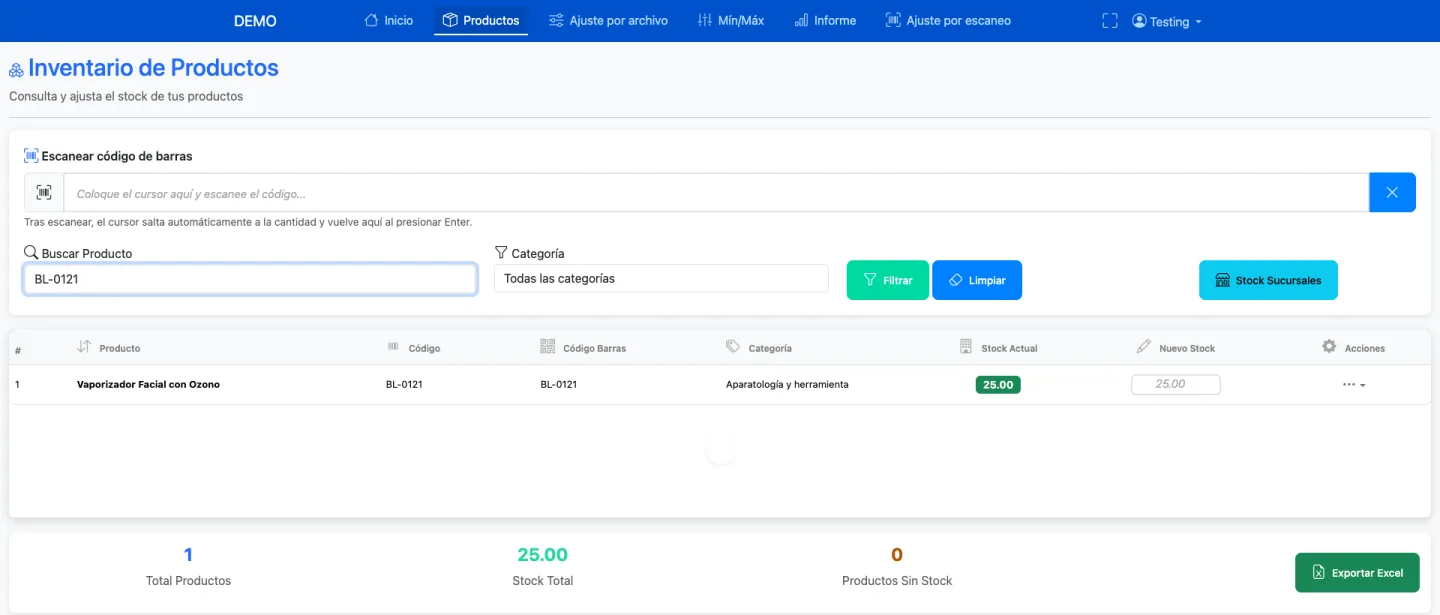Reset filters with Limpiar button

[x=977, y=280]
